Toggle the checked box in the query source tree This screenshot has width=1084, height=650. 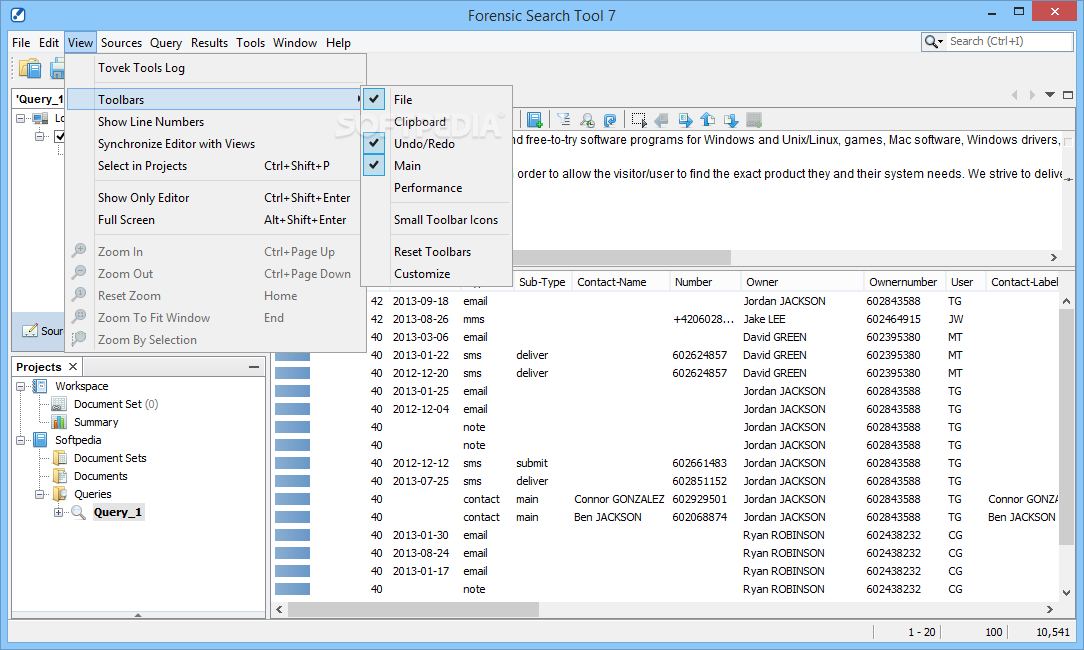click(x=60, y=136)
